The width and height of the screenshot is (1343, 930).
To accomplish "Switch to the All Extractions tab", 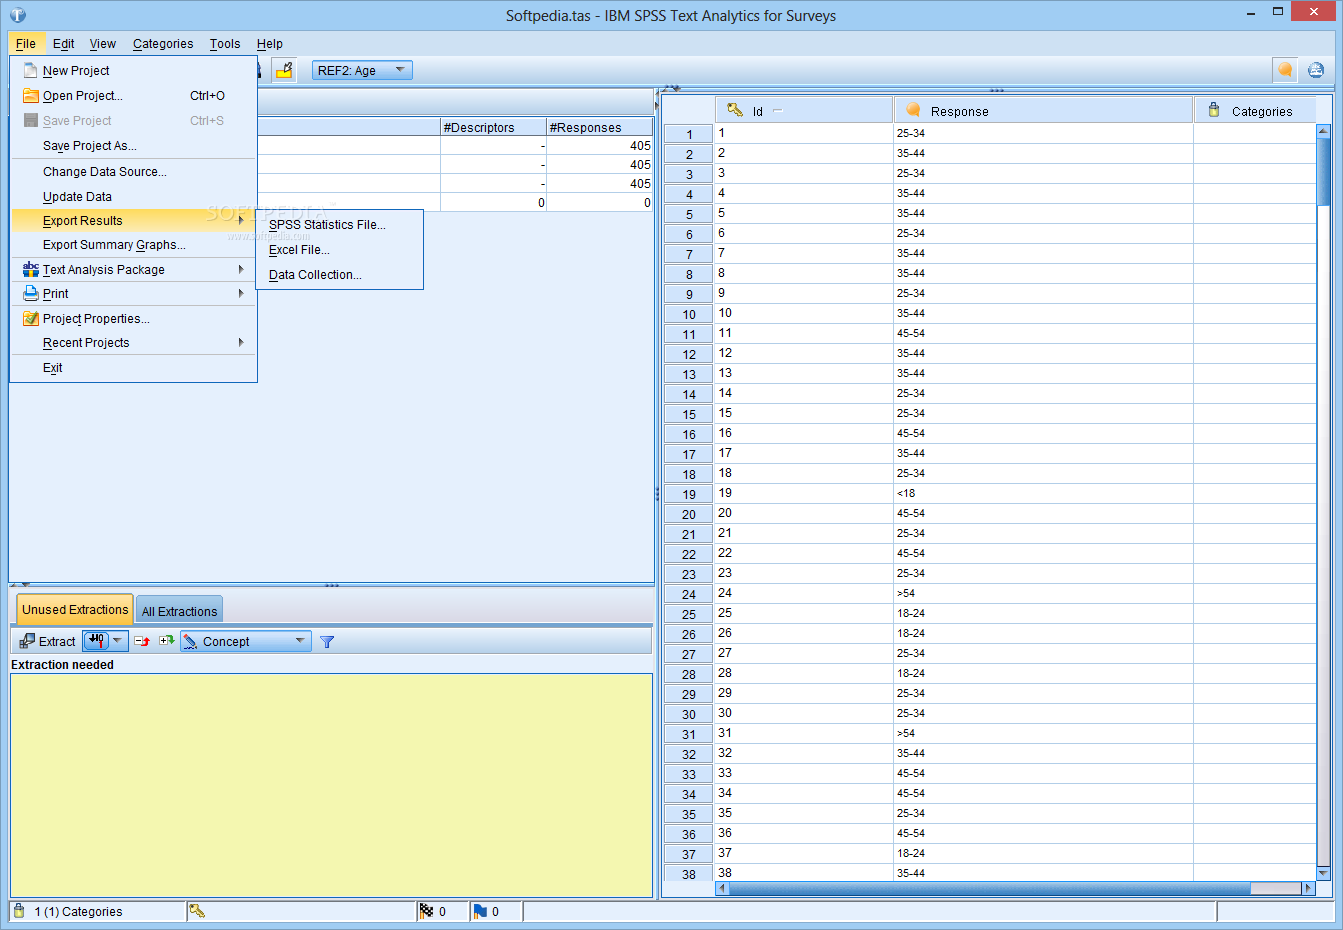I will pyautogui.click(x=179, y=611).
